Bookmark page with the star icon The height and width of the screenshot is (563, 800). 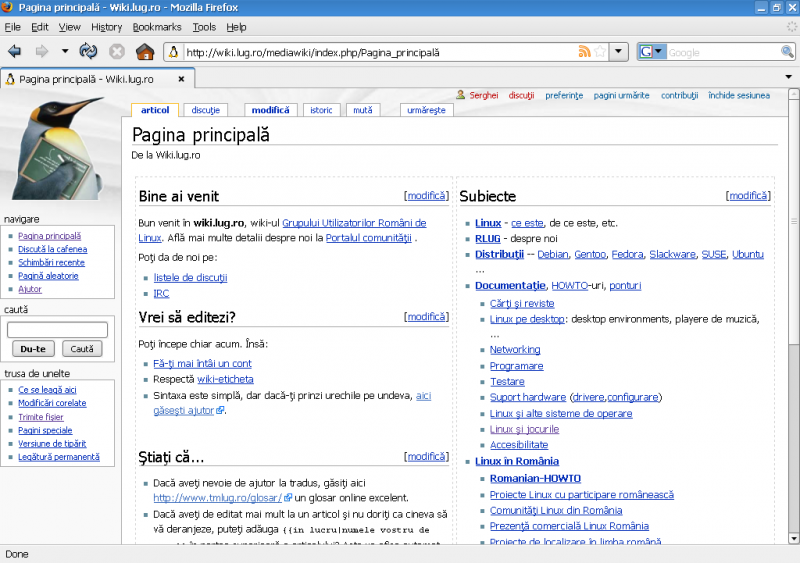click(600, 52)
